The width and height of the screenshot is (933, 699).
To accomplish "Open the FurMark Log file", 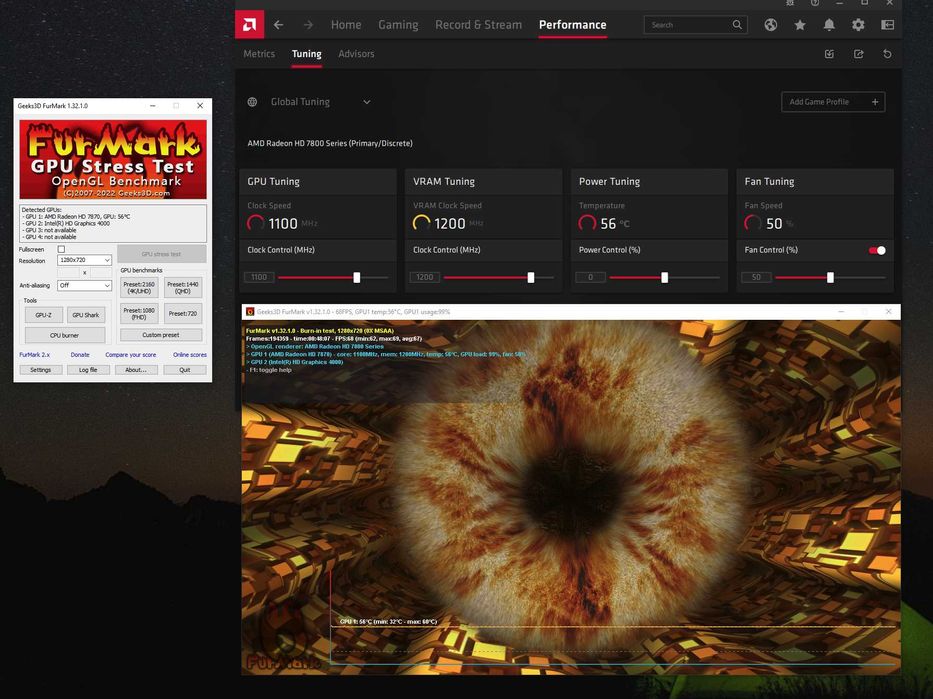I will coord(88,370).
